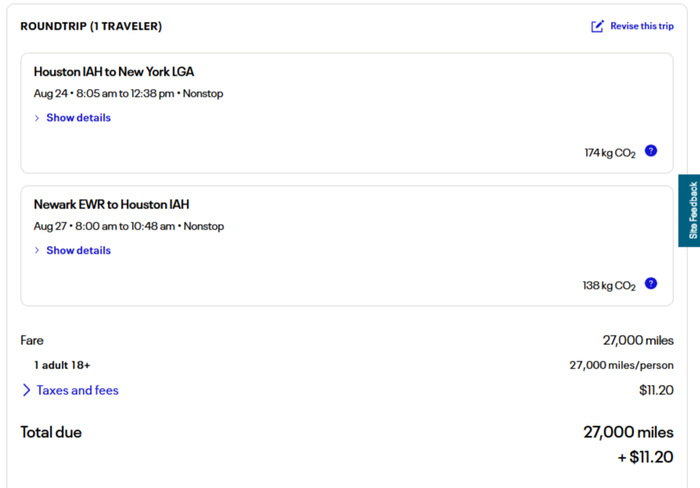
Task: Click chevron beside Houston IAH flight Show details
Action: (x=37, y=118)
